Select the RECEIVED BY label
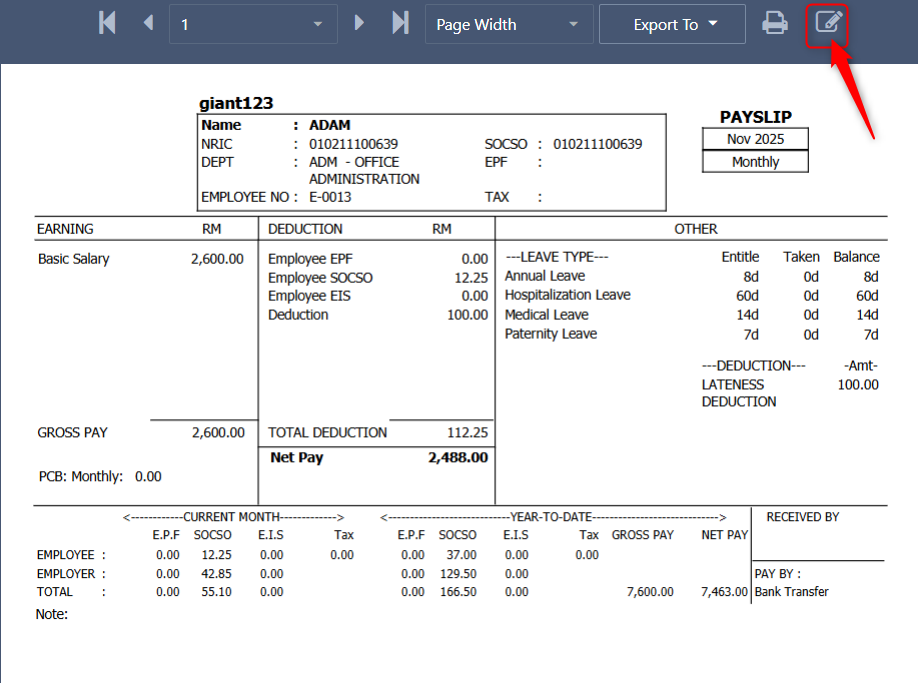This screenshot has height=683, width=918. point(803,517)
